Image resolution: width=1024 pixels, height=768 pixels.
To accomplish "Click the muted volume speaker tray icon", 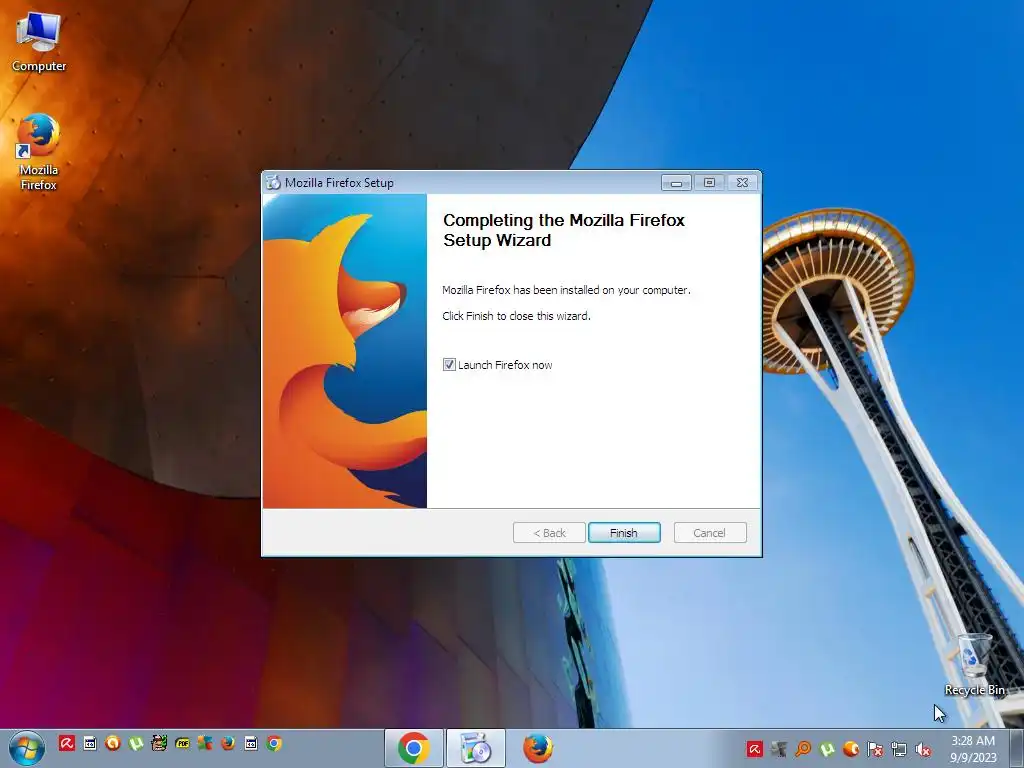I will tap(923, 749).
